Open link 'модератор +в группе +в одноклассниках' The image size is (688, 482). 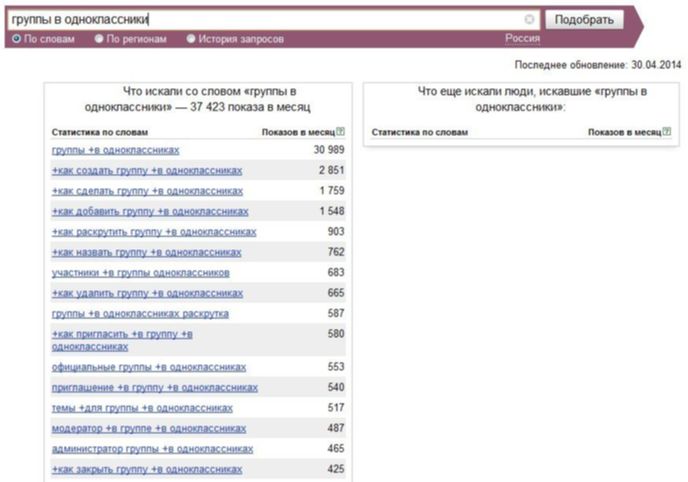[x=149, y=428]
